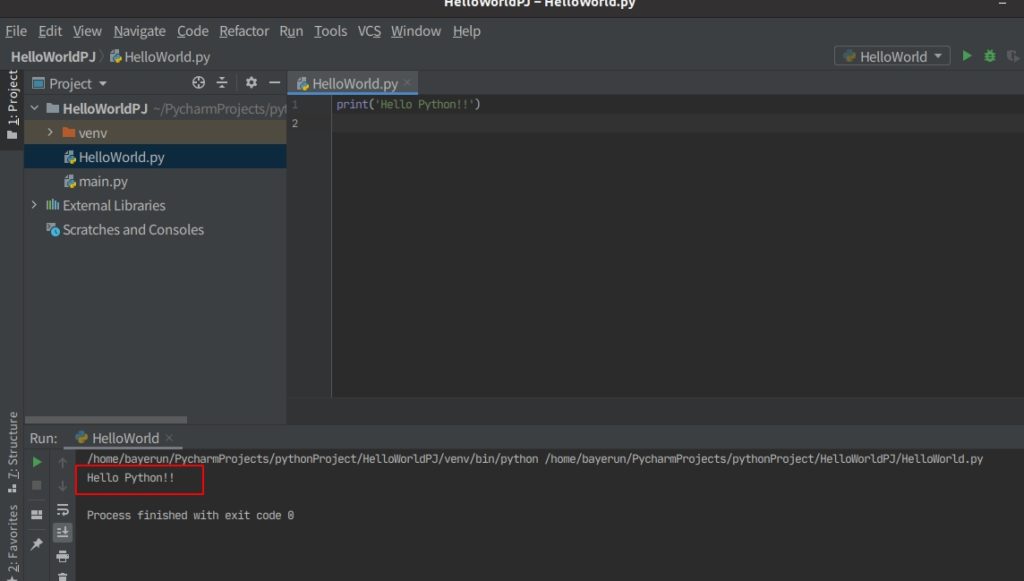Open Project panel gear settings
This screenshot has height=581, width=1024.
pos(251,83)
